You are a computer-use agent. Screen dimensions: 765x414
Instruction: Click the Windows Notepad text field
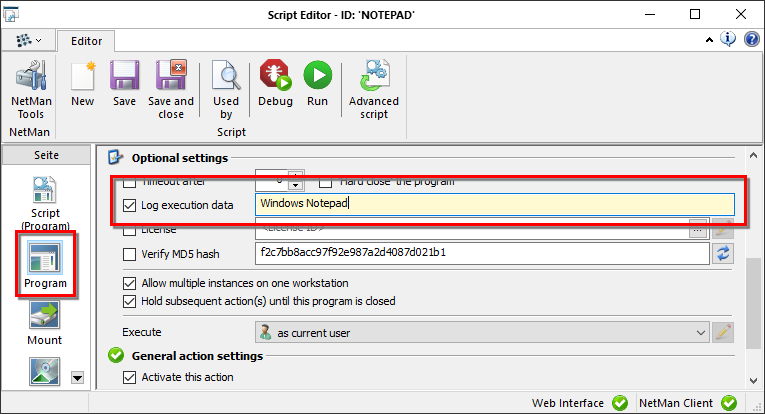(x=494, y=205)
